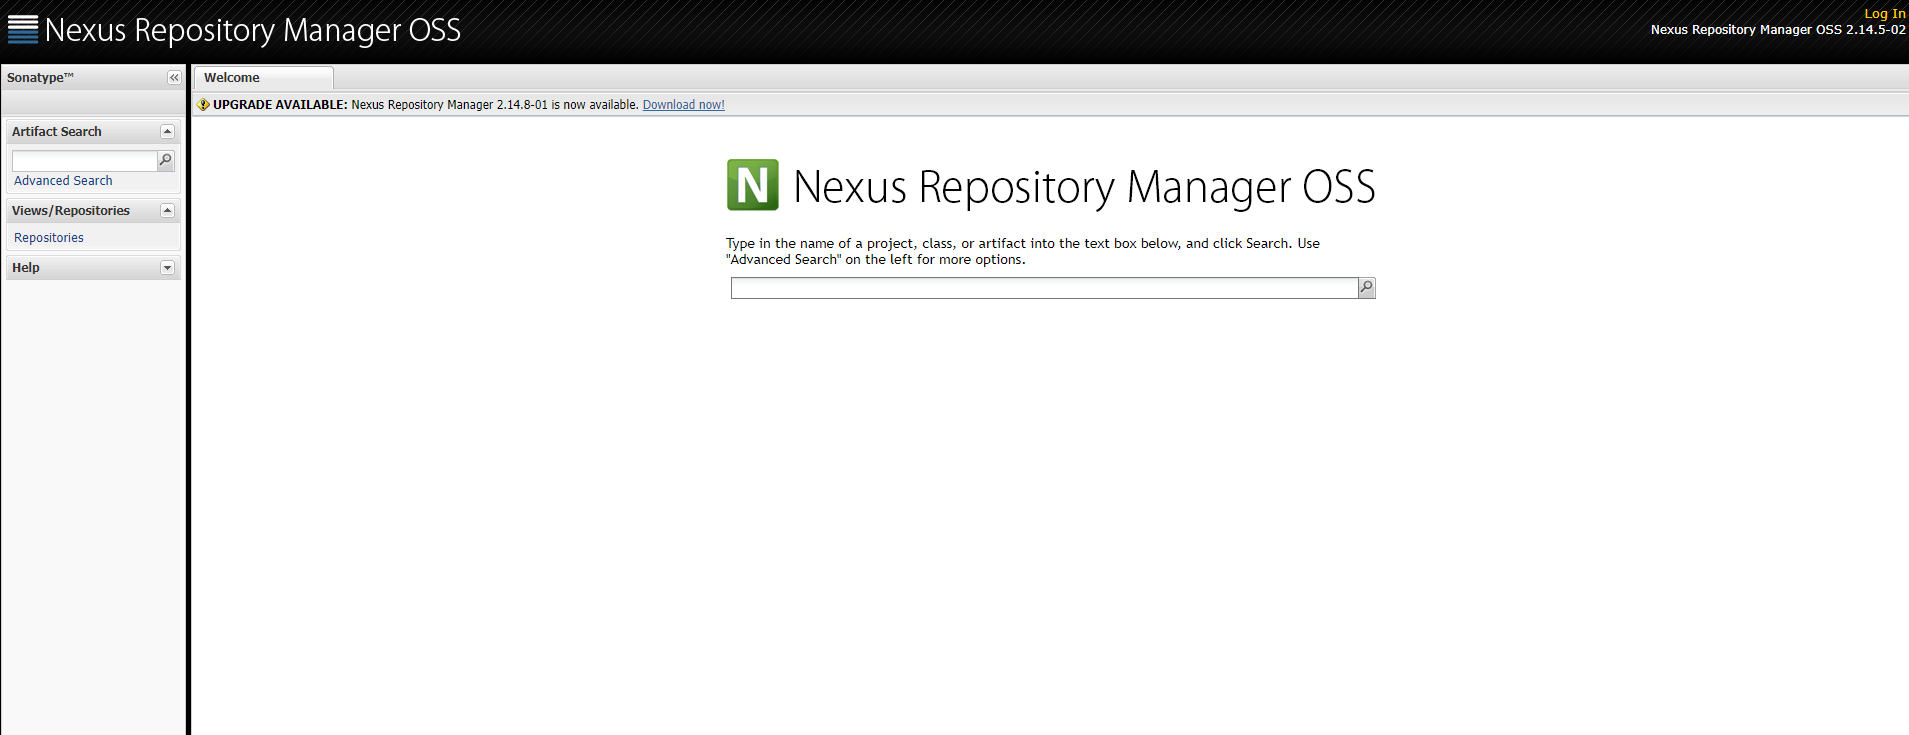Click the UPGRADE AVAILABLE notice text
Viewport: 1909px width, 735px height.
(280, 105)
